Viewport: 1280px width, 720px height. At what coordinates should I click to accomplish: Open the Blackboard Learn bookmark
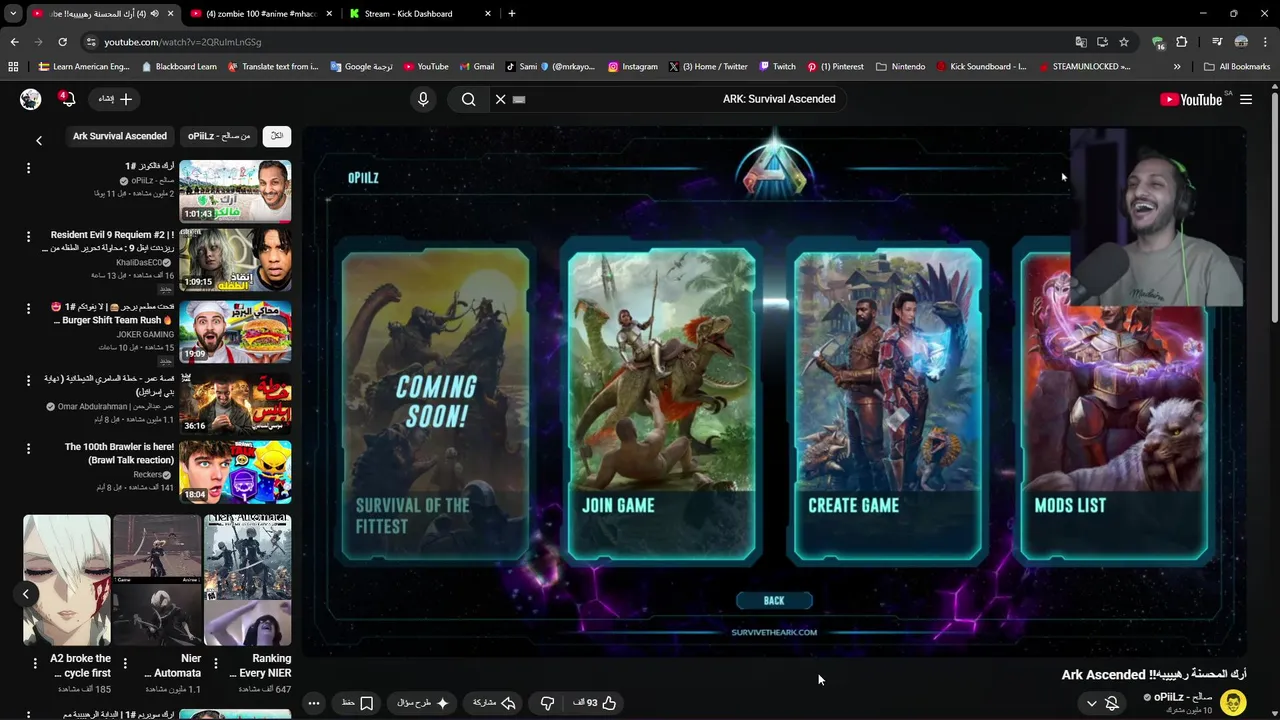[x=179, y=67]
